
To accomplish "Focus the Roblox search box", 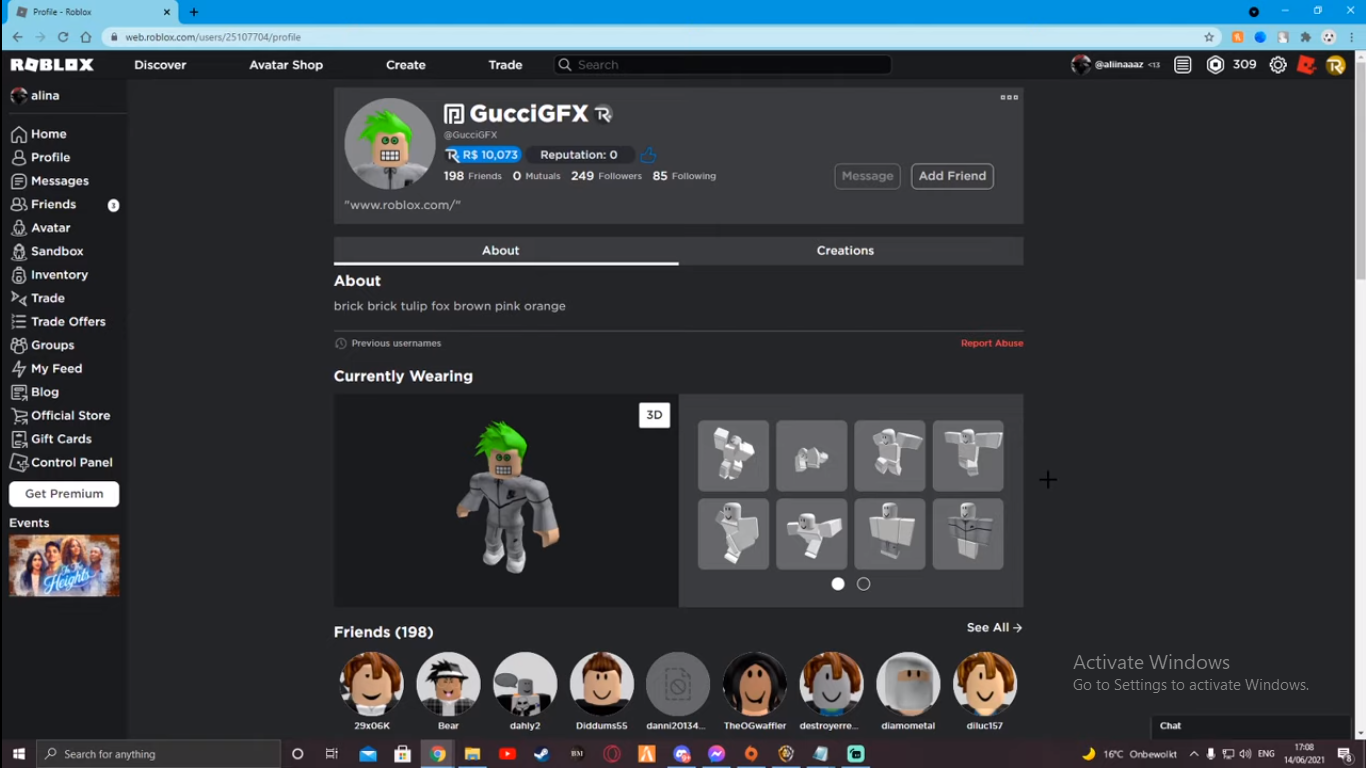I will click(722, 65).
